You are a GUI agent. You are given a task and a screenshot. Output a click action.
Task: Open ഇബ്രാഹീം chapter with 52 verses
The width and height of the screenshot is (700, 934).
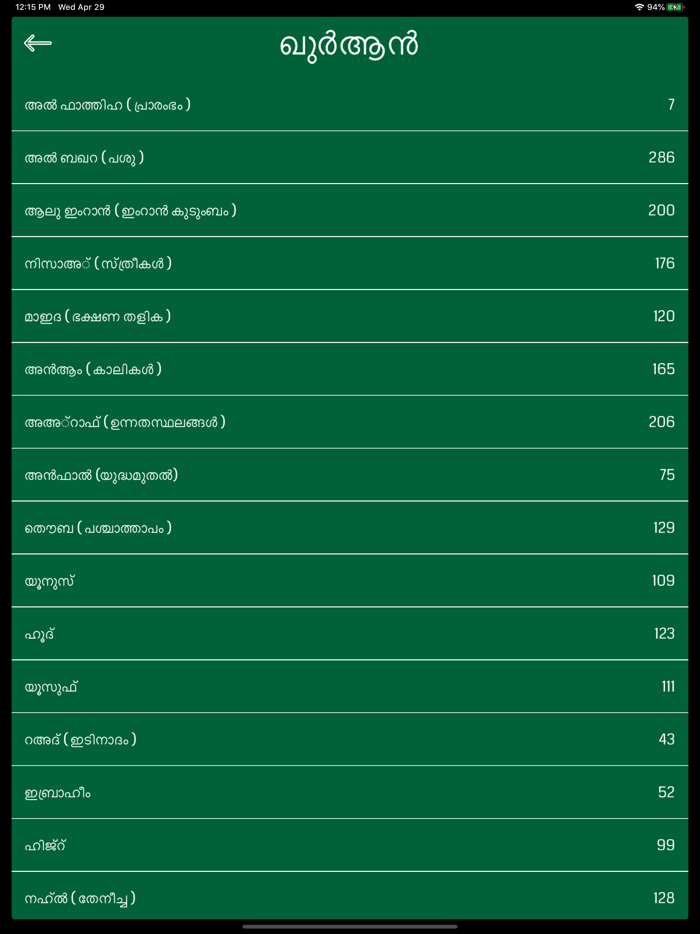pyautogui.click(x=350, y=793)
